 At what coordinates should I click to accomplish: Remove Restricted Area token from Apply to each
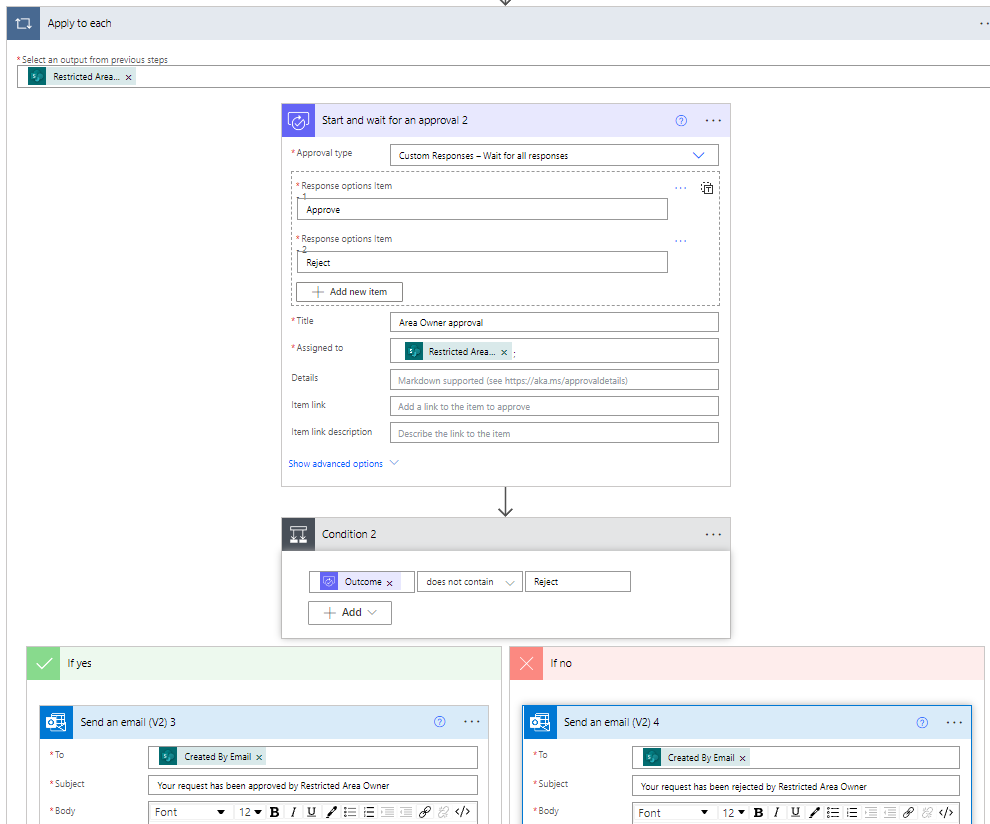click(x=129, y=77)
